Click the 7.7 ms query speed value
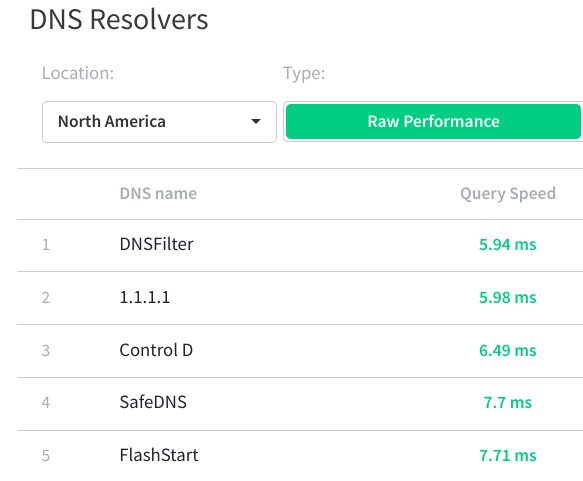The image size is (583, 481). point(508,403)
